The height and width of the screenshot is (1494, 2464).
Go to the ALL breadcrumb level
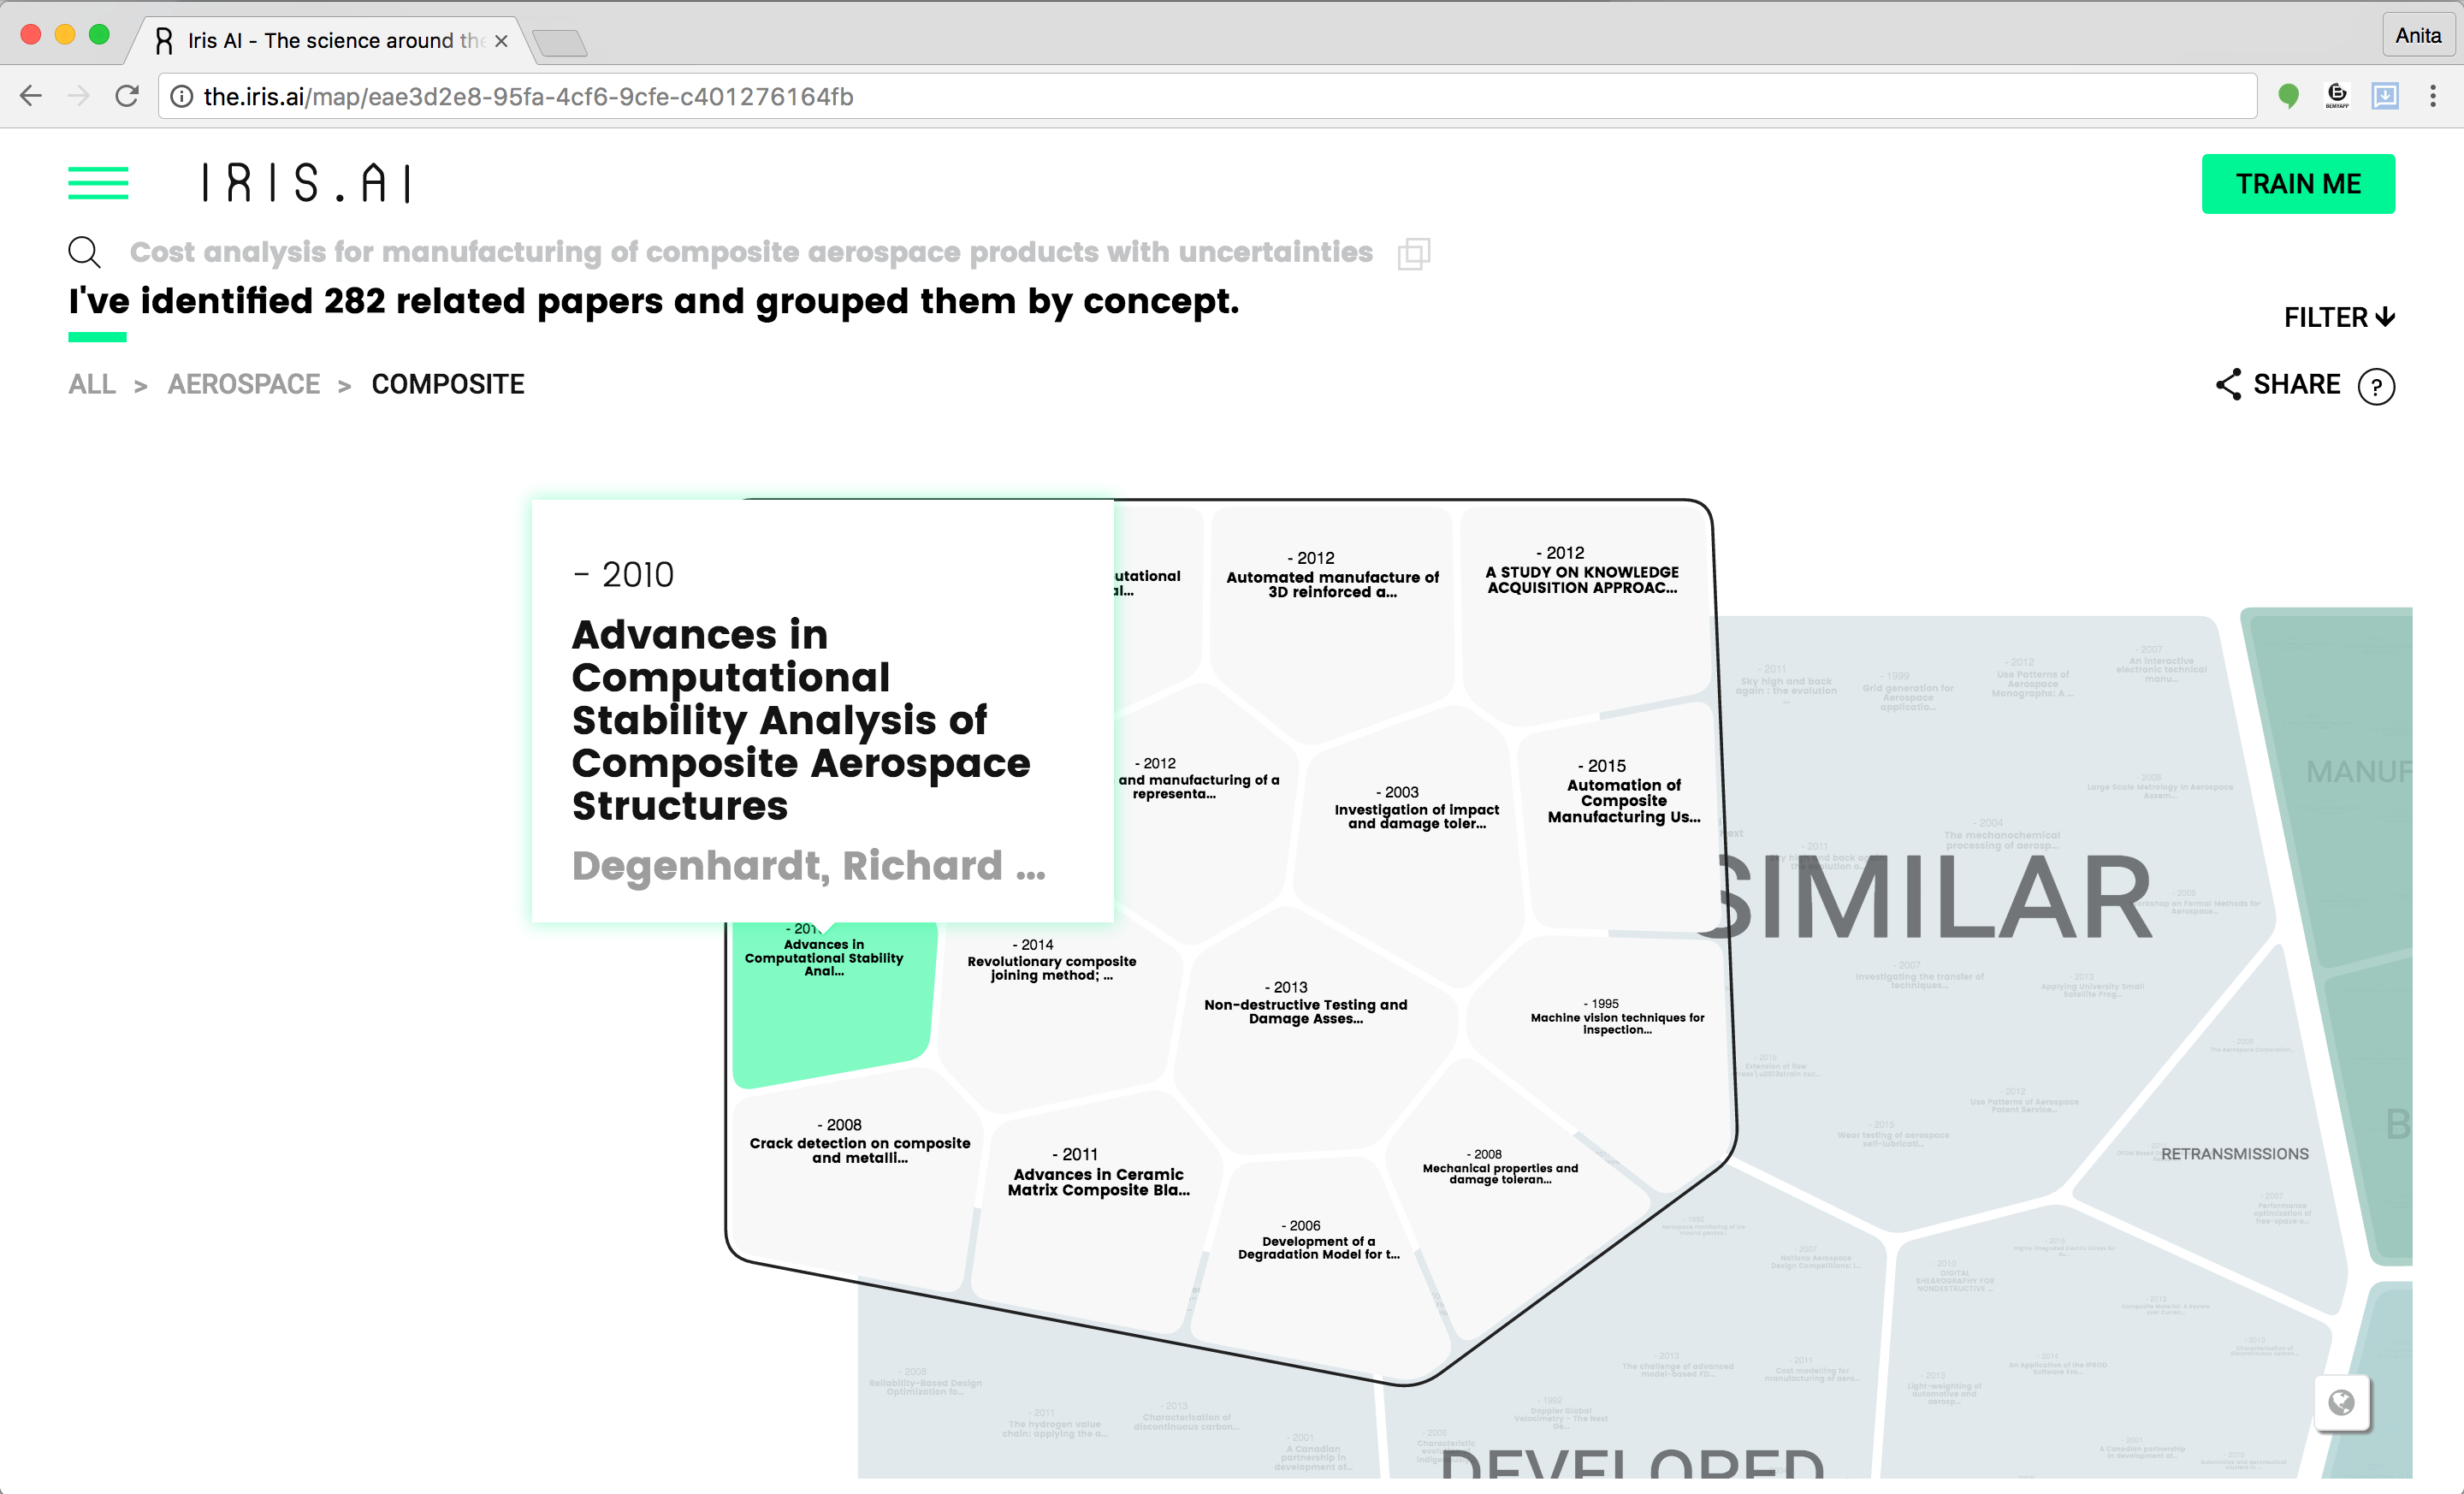coord(92,384)
